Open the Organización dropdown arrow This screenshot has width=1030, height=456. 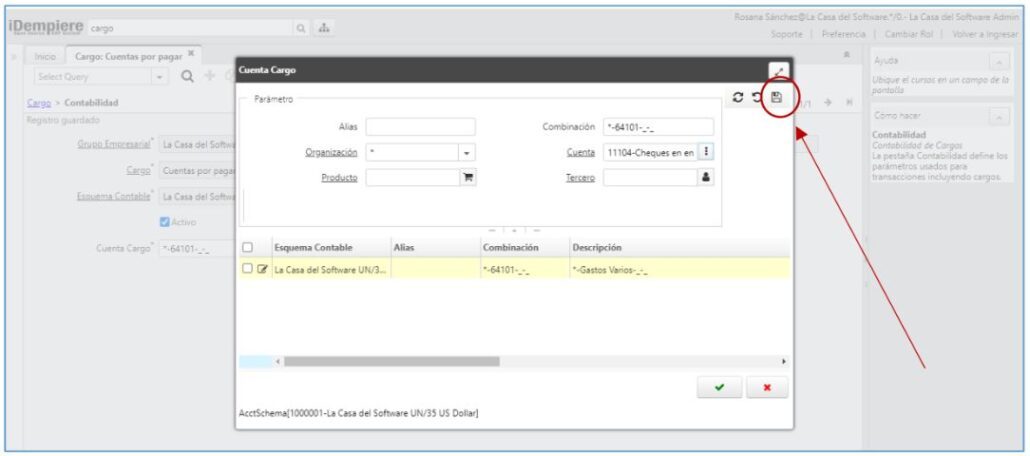pos(466,152)
